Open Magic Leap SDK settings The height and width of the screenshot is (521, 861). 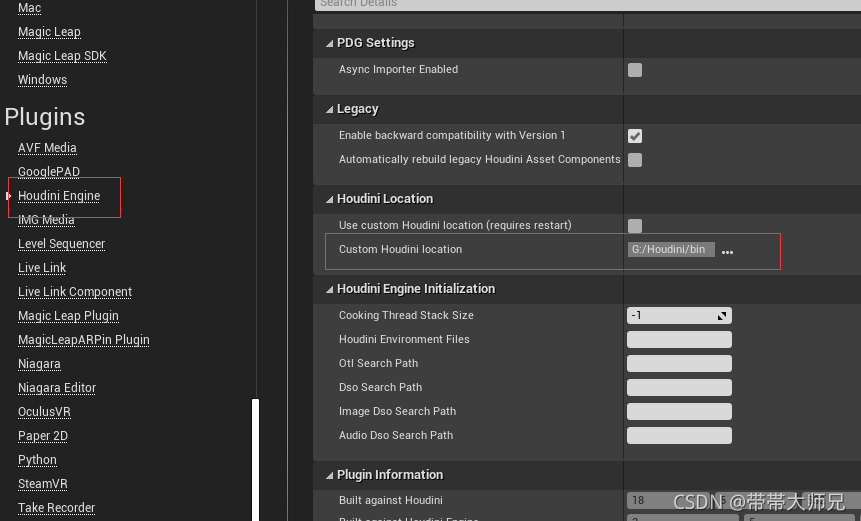(x=62, y=56)
